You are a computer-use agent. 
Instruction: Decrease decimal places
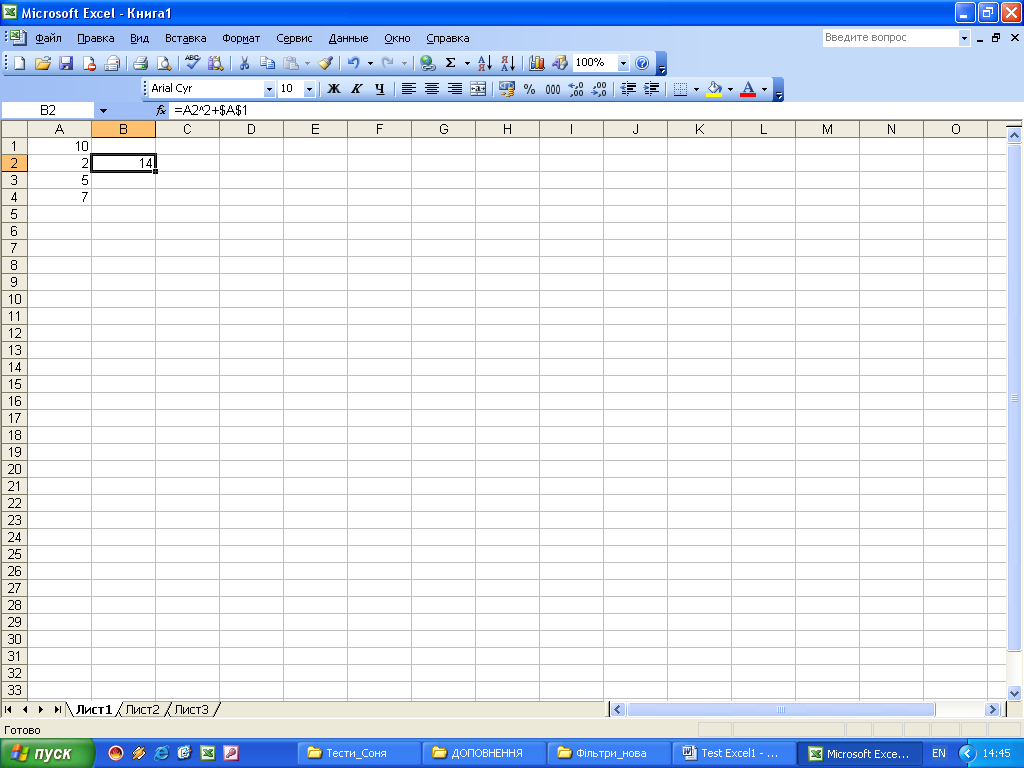(x=600, y=89)
